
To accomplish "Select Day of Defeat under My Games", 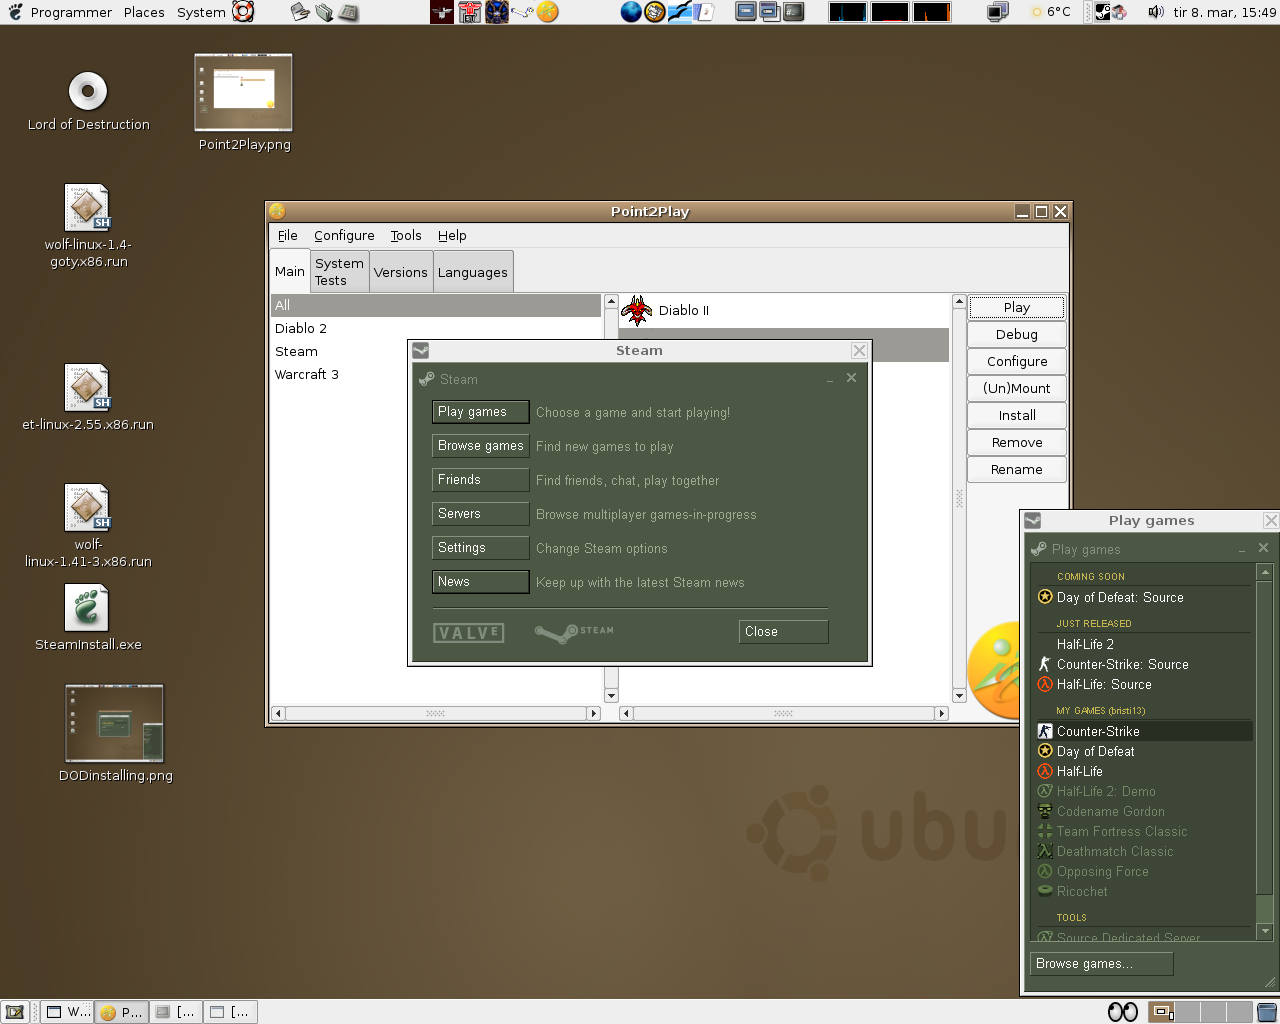I will [1145, 751].
